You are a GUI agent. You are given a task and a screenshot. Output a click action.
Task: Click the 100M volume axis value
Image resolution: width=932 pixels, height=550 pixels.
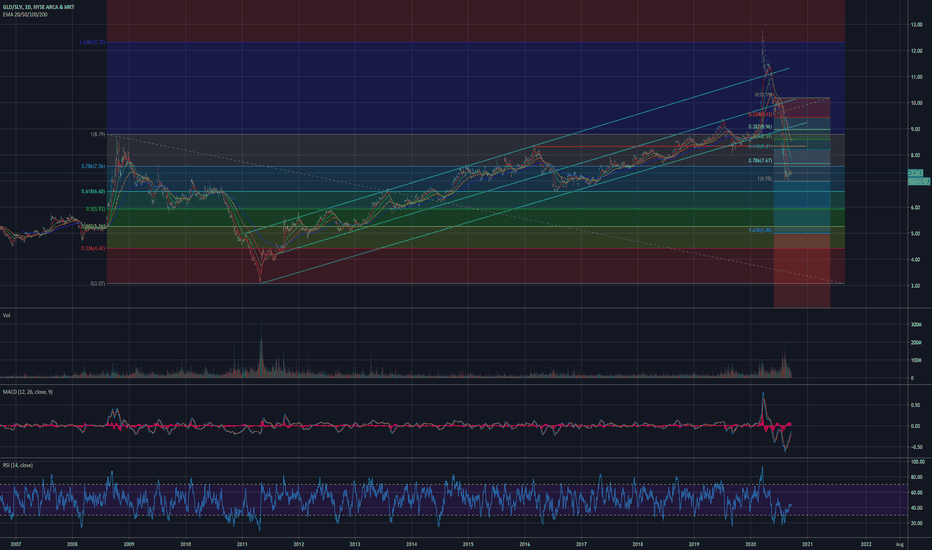(916, 360)
